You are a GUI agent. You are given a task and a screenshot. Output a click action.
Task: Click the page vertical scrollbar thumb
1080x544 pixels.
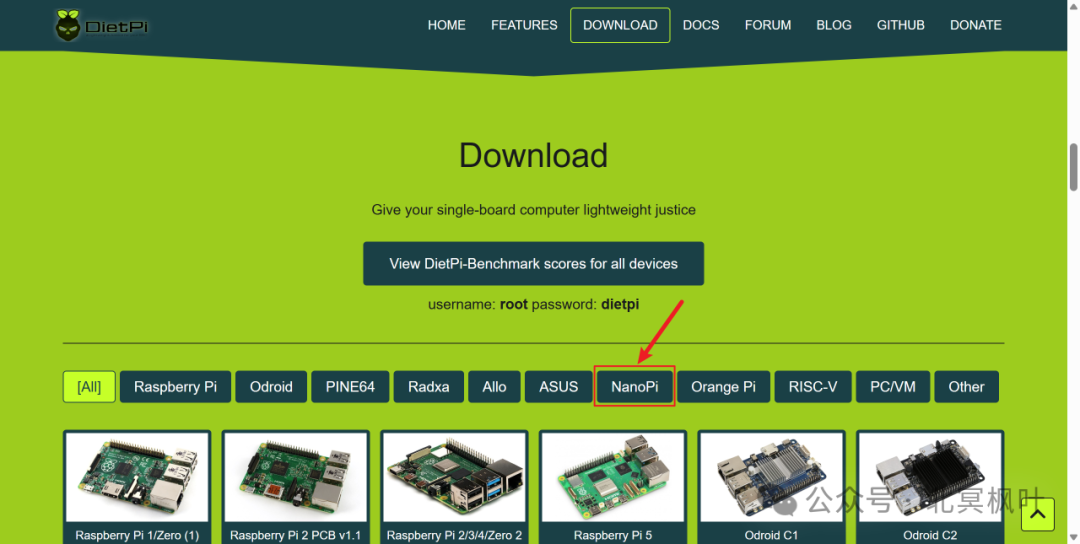(1073, 166)
